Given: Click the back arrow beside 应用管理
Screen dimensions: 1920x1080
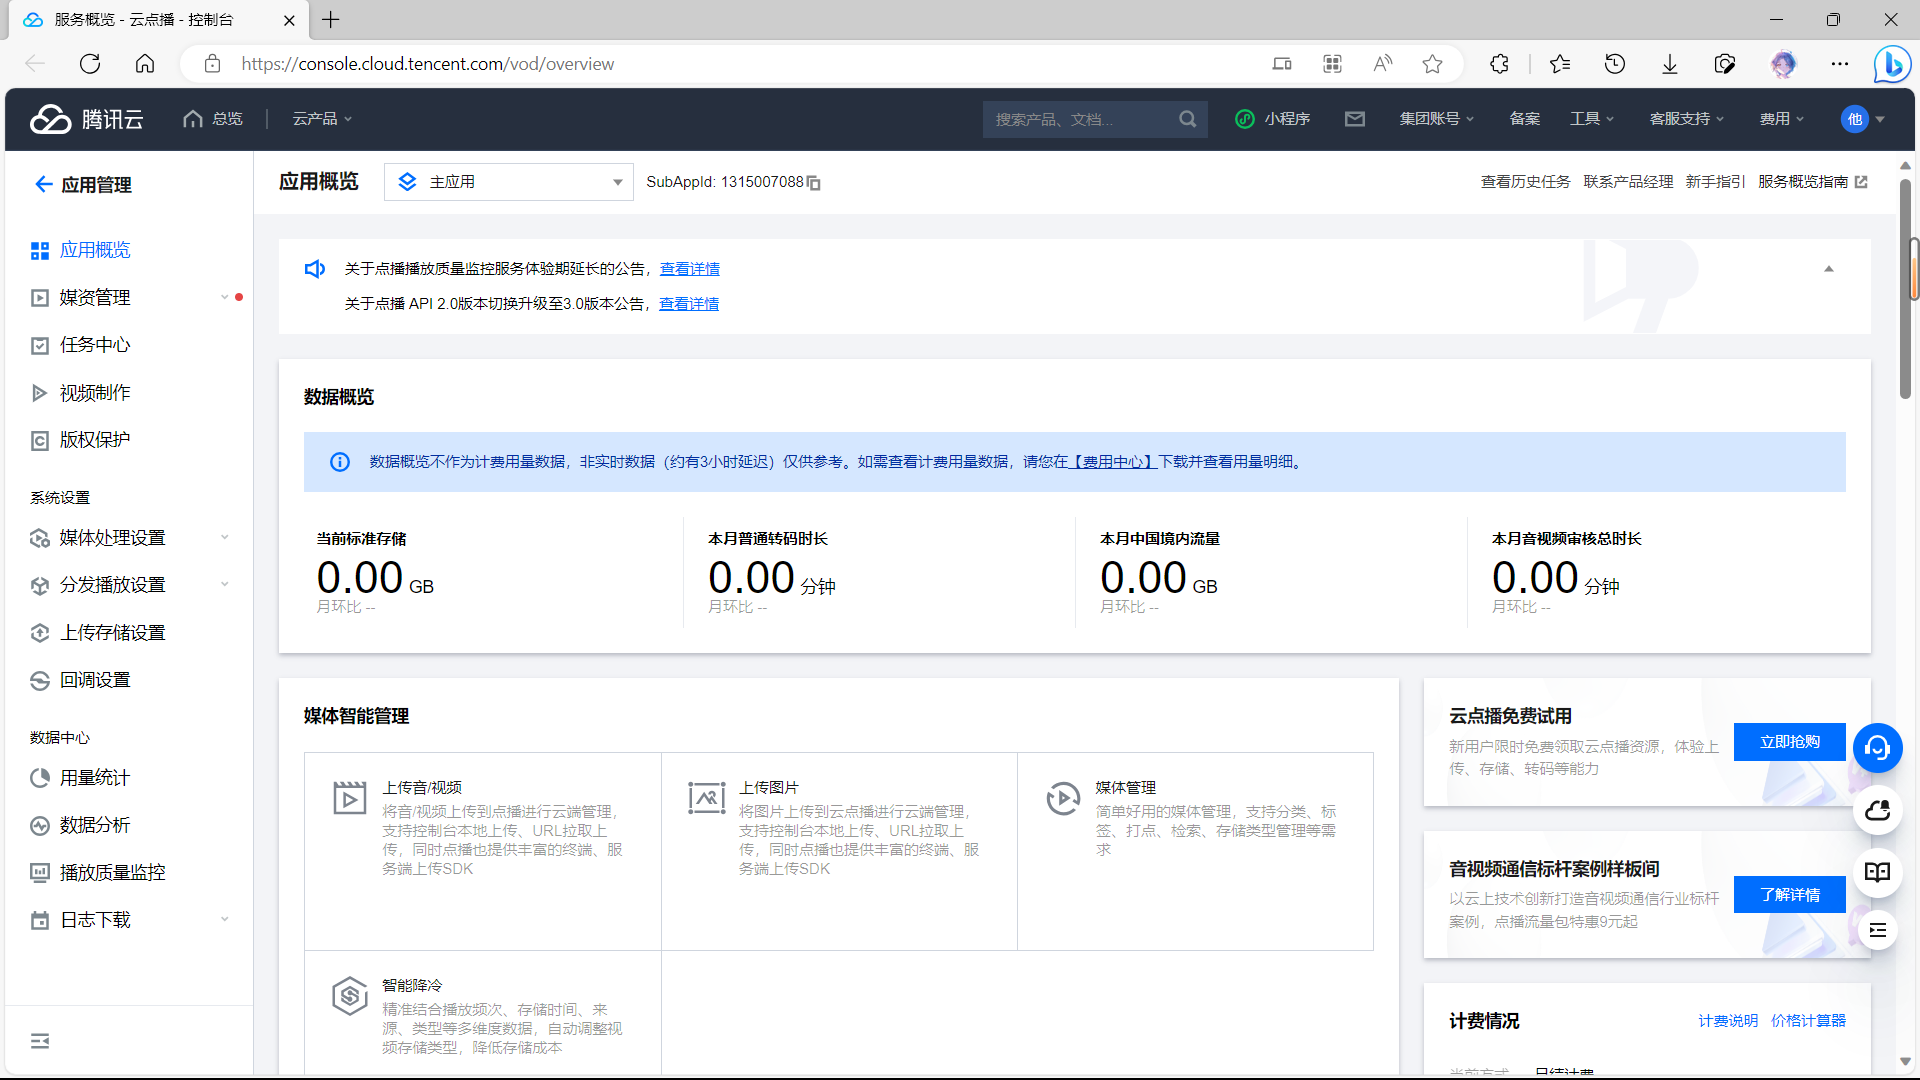Looking at the screenshot, I should (x=43, y=184).
